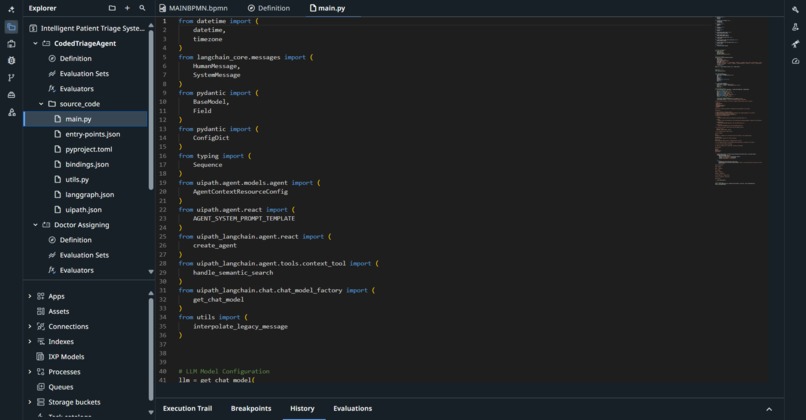
Task: Click the hierarchy nodes icon in the sidebar
Action: (11, 112)
